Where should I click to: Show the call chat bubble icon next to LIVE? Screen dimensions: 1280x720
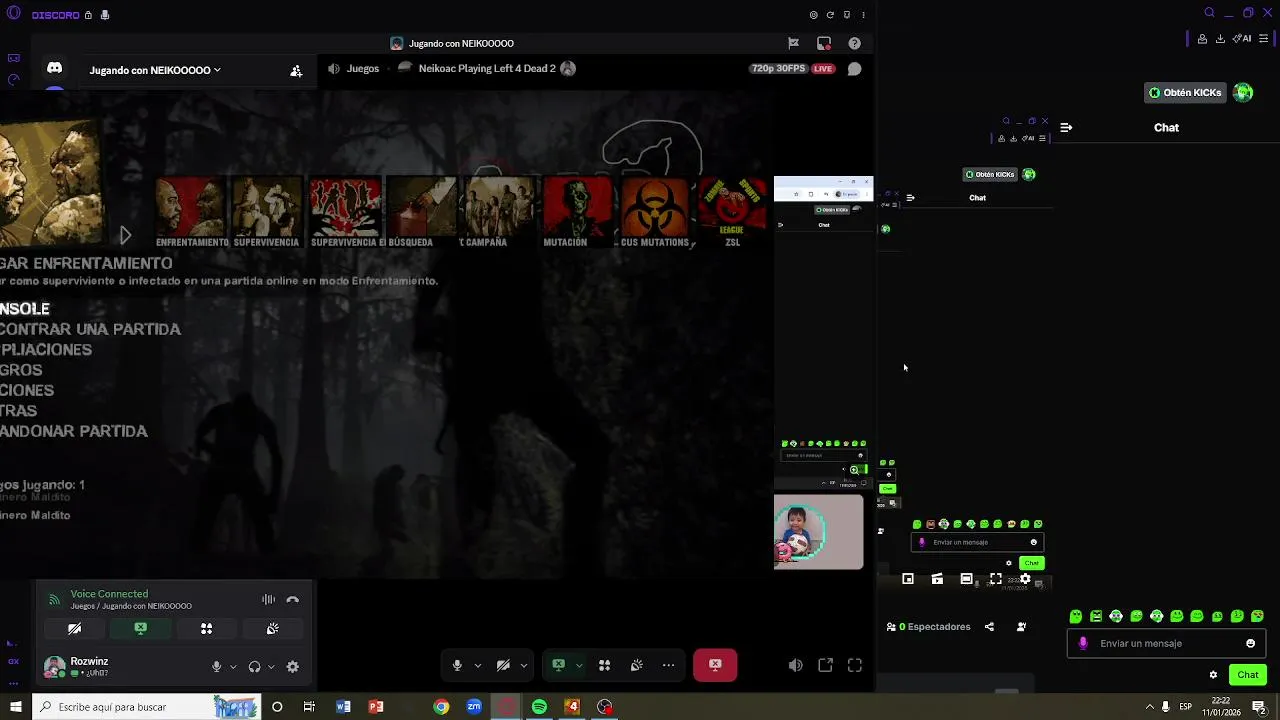[x=854, y=69]
